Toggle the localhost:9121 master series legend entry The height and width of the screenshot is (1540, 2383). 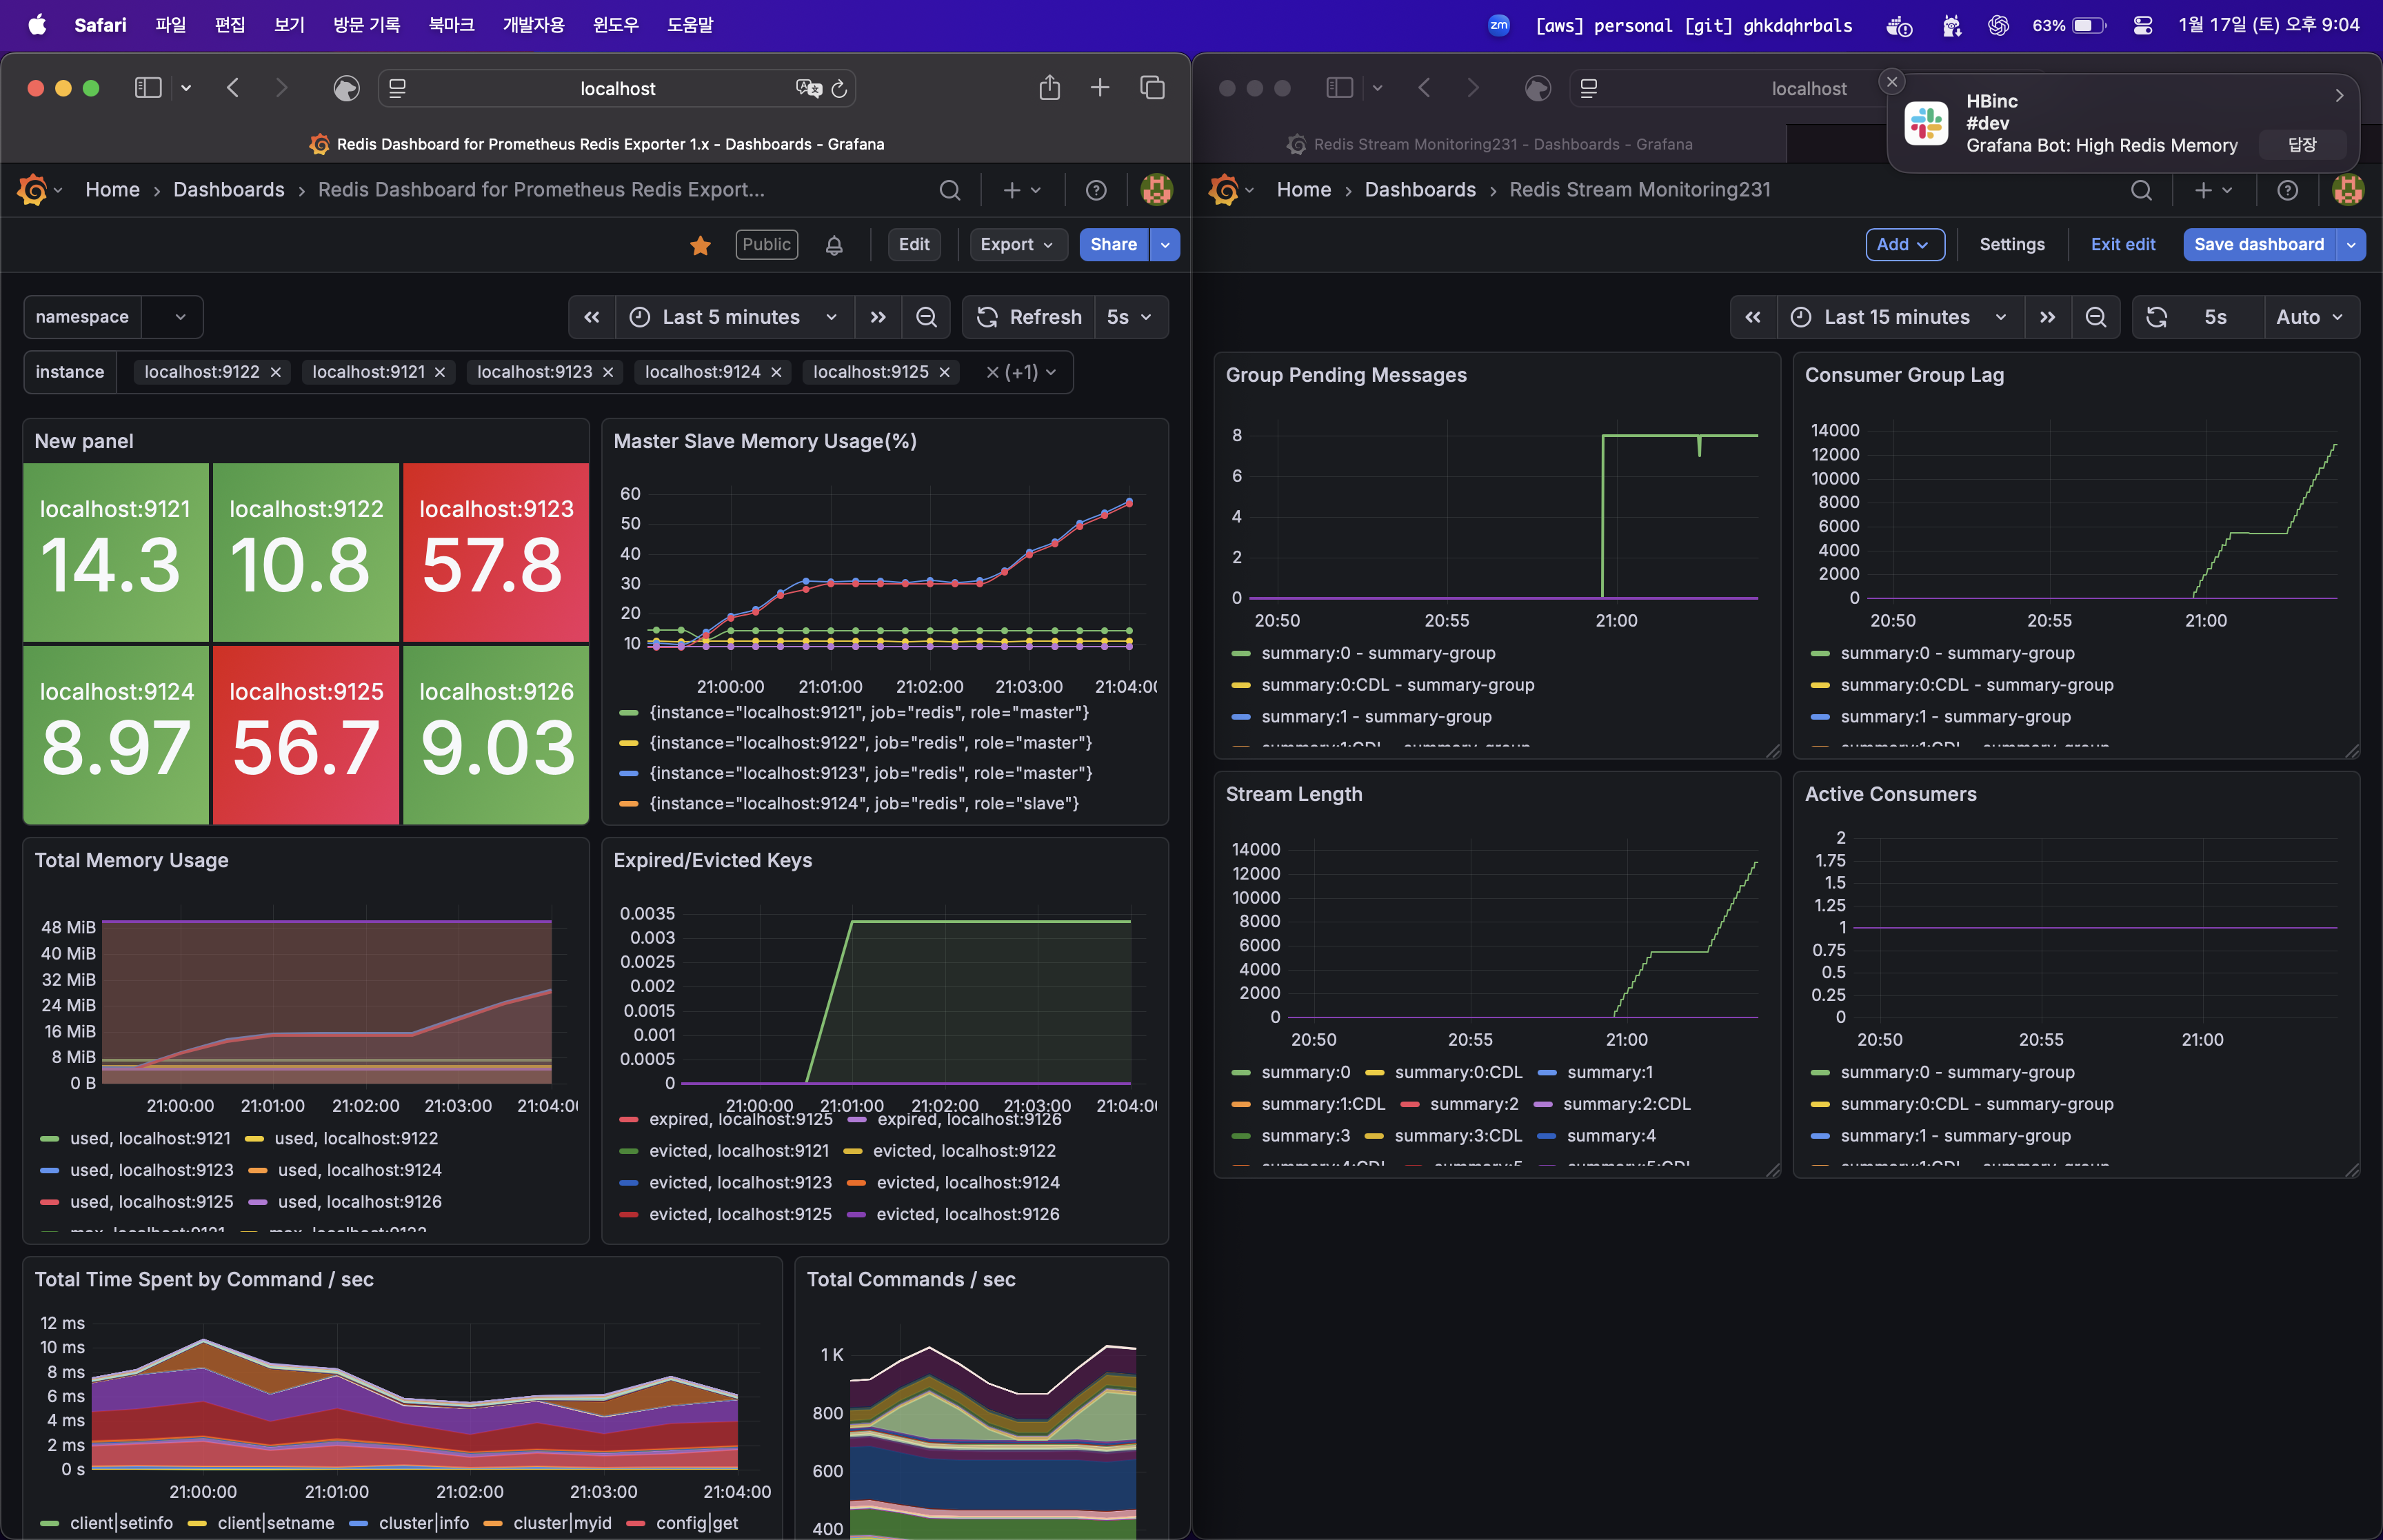click(x=868, y=712)
